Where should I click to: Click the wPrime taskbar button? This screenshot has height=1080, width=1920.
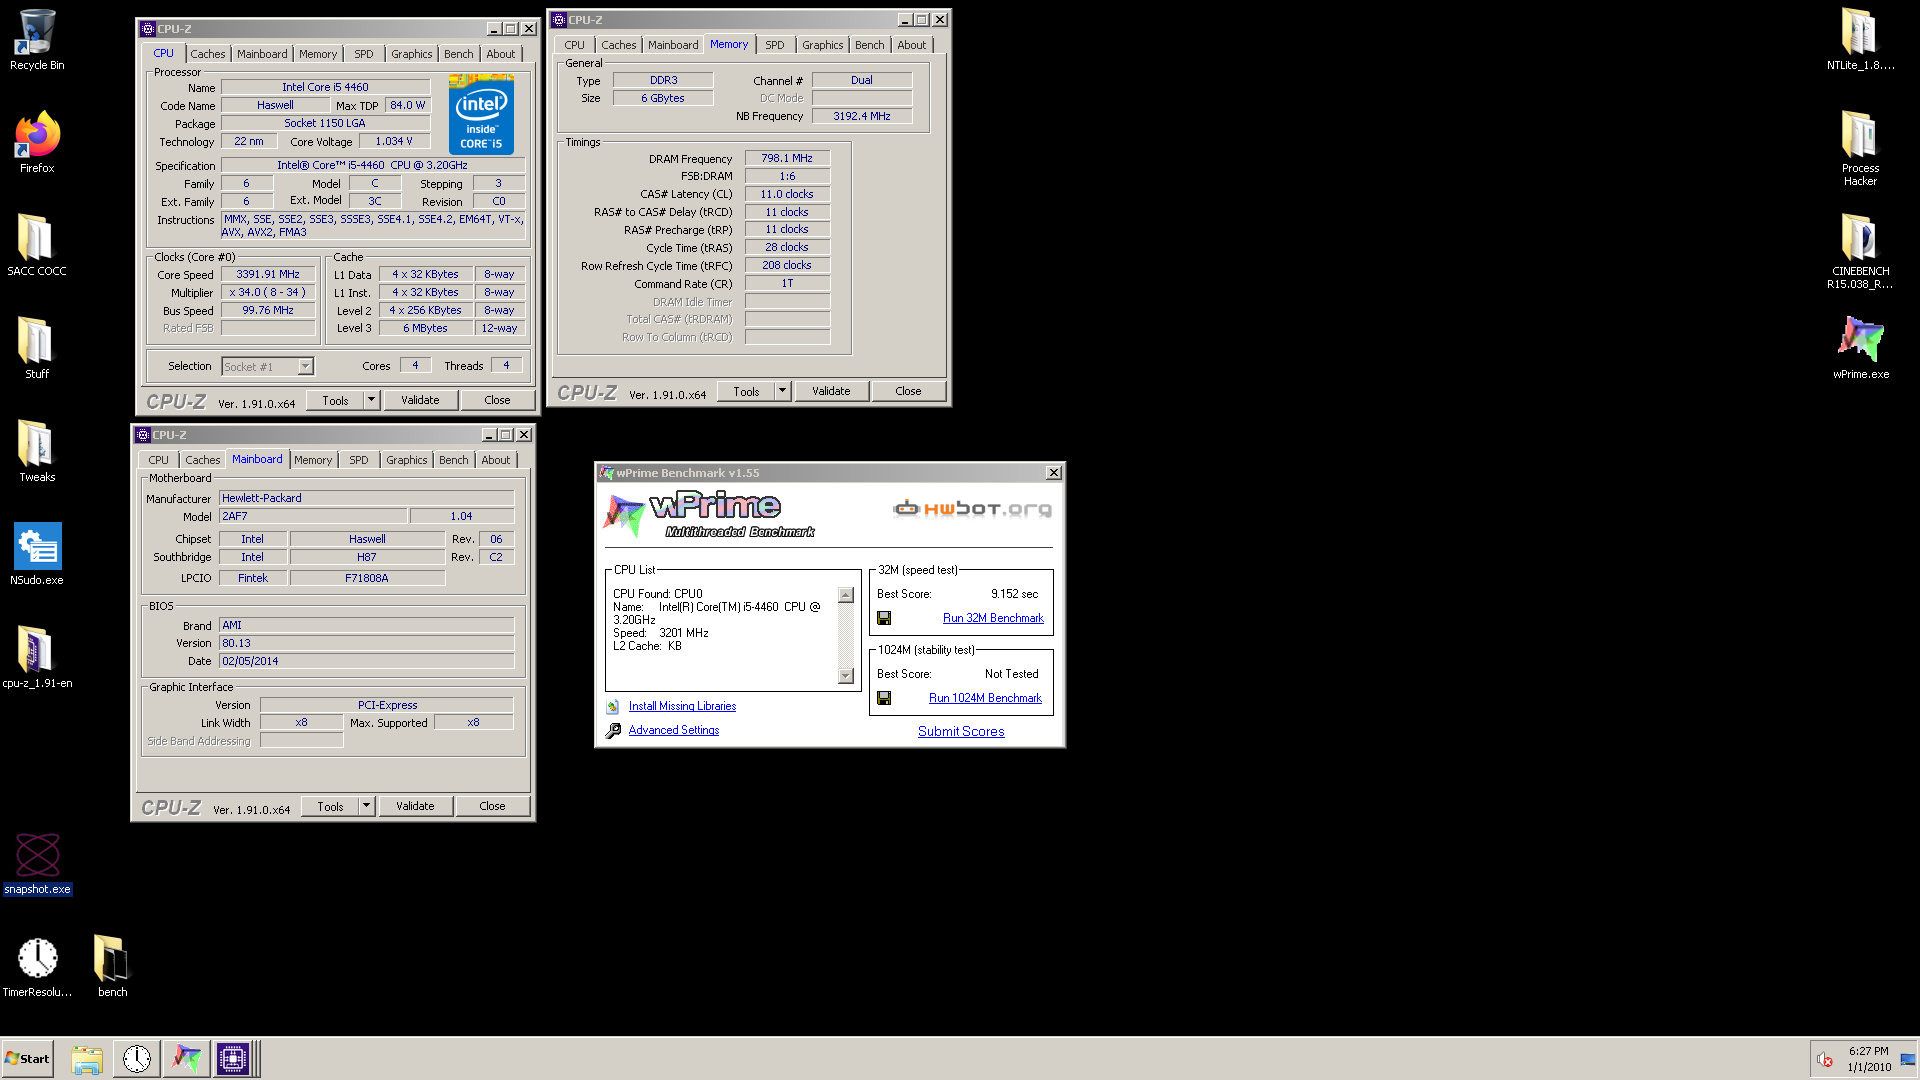tap(186, 1059)
